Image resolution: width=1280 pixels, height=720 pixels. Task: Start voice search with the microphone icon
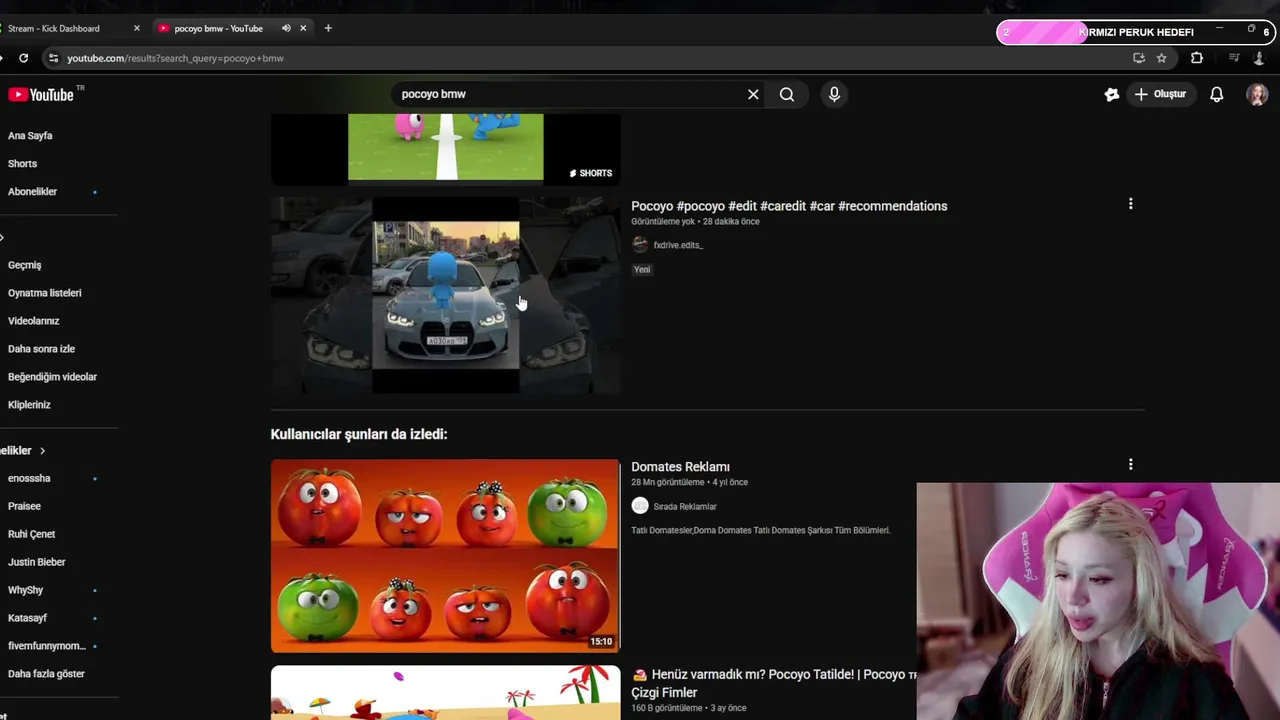(x=834, y=94)
